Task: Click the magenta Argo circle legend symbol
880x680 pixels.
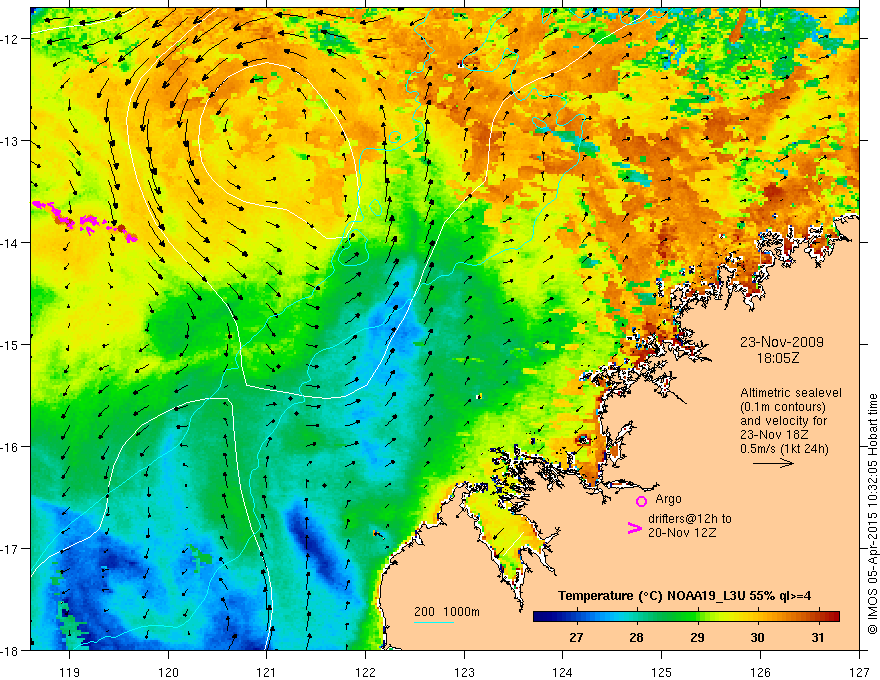Action: point(641,501)
